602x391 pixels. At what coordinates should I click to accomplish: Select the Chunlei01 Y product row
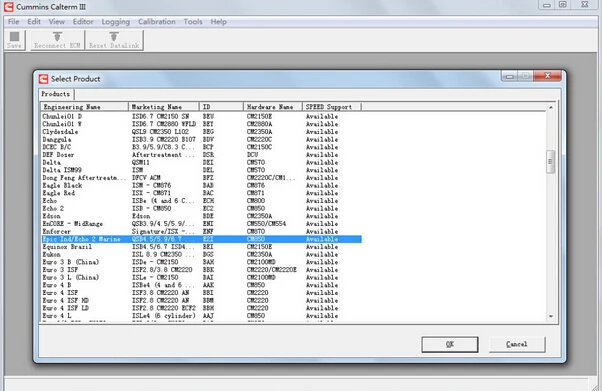click(202, 124)
